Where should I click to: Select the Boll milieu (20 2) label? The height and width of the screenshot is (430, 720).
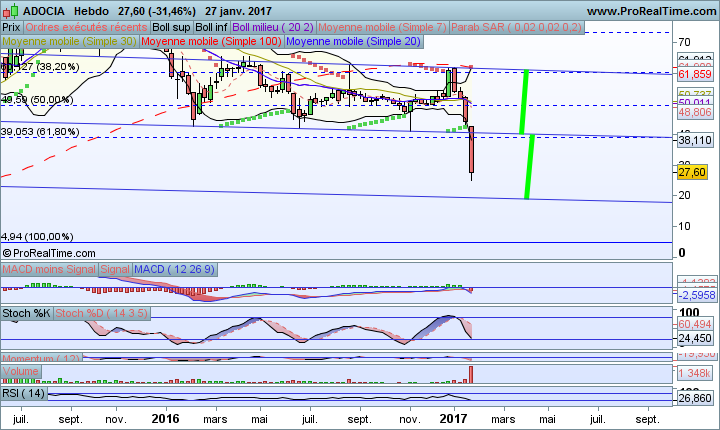(x=273, y=27)
